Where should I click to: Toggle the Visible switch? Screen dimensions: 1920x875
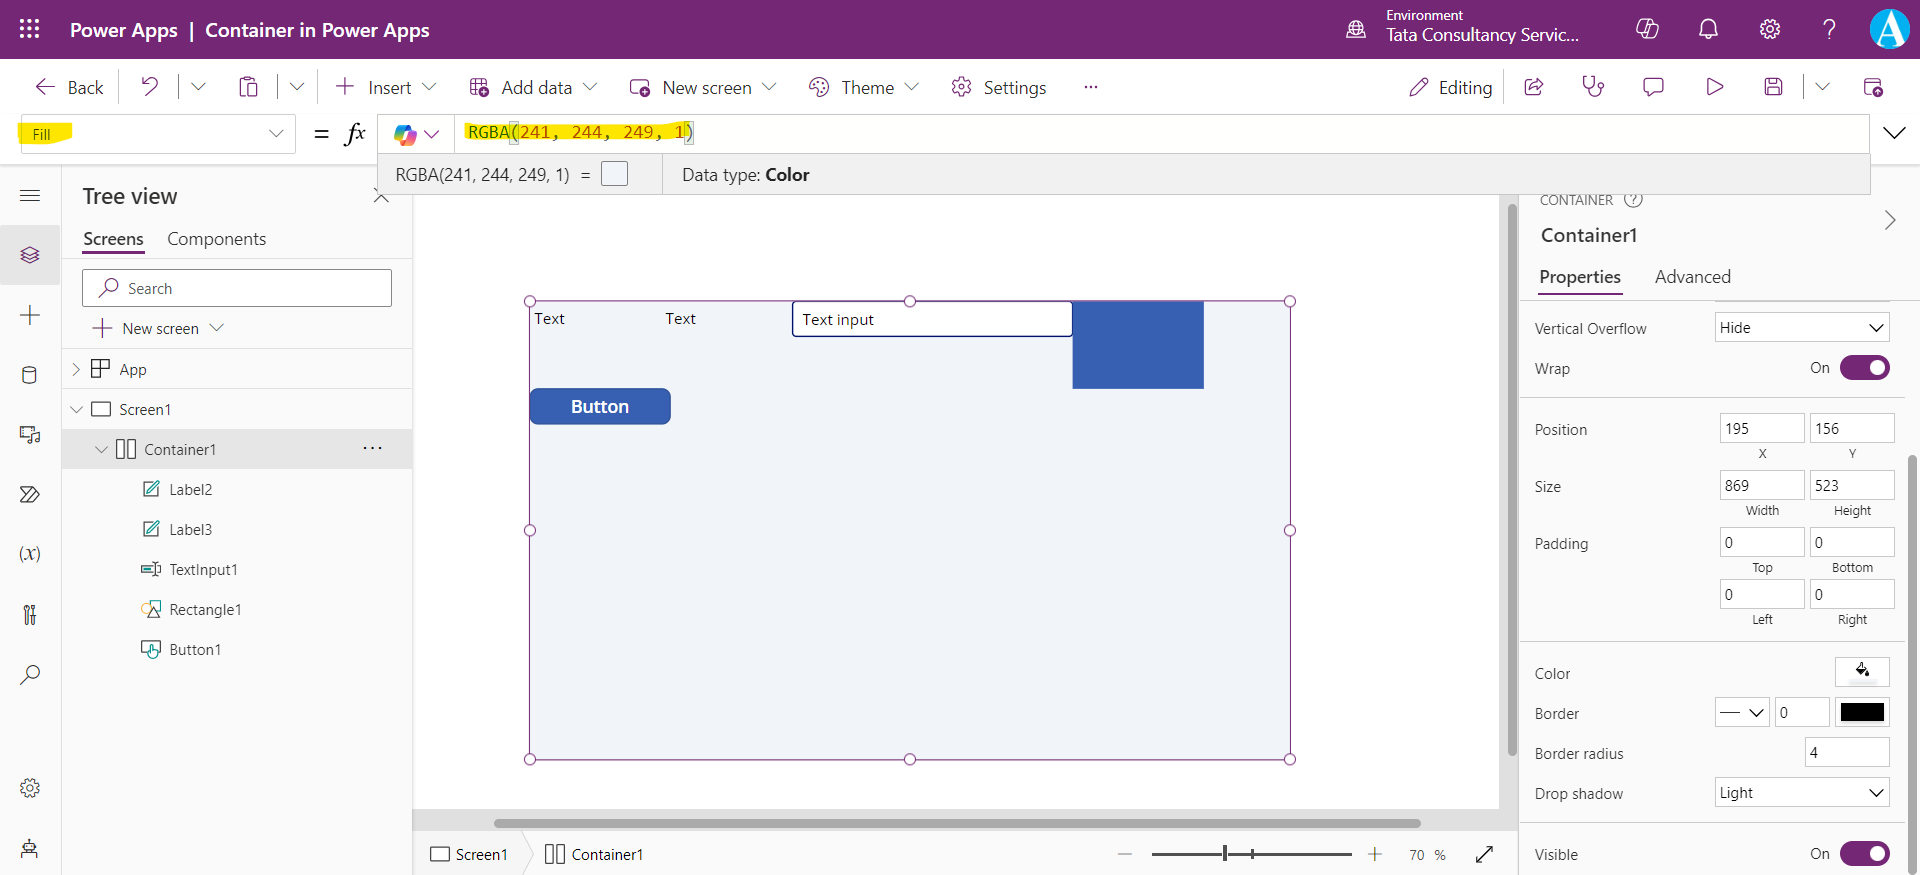1864,854
